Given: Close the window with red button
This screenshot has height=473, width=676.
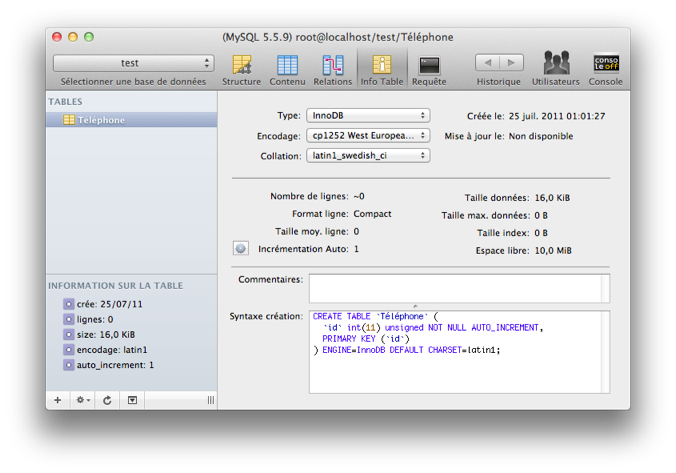Looking at the screenshot, I should pyautogui.click(x=57, y=37).
